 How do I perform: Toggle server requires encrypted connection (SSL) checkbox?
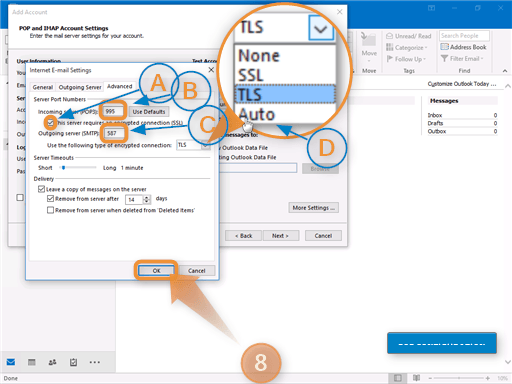pyautogui.click(x=50, y=123)
